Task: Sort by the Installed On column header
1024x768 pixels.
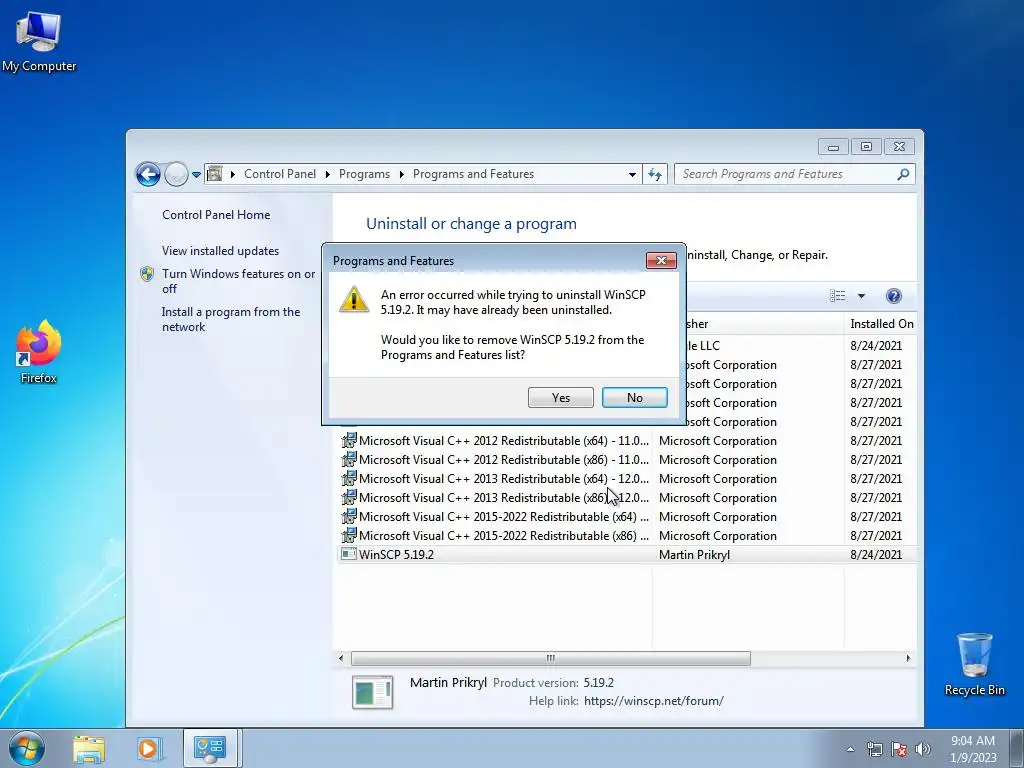Action: 880,324
